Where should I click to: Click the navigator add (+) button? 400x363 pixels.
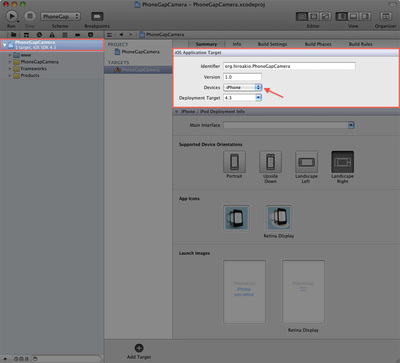click(5, 359)
